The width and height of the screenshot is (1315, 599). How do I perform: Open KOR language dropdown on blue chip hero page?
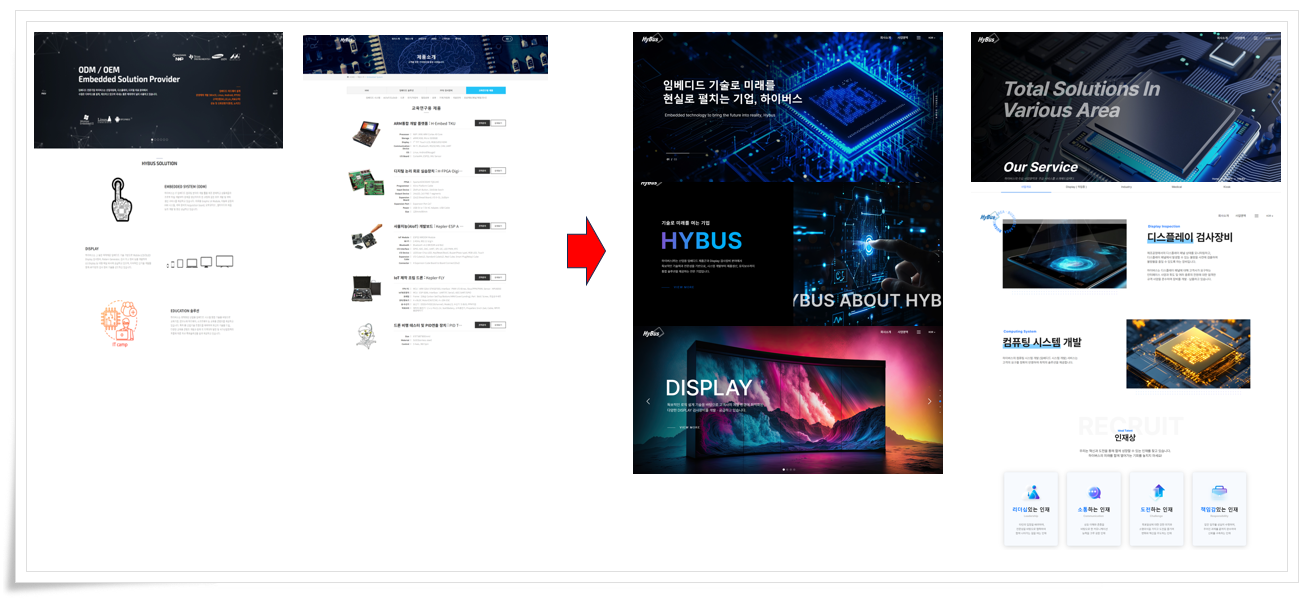[x=932, y=38]
